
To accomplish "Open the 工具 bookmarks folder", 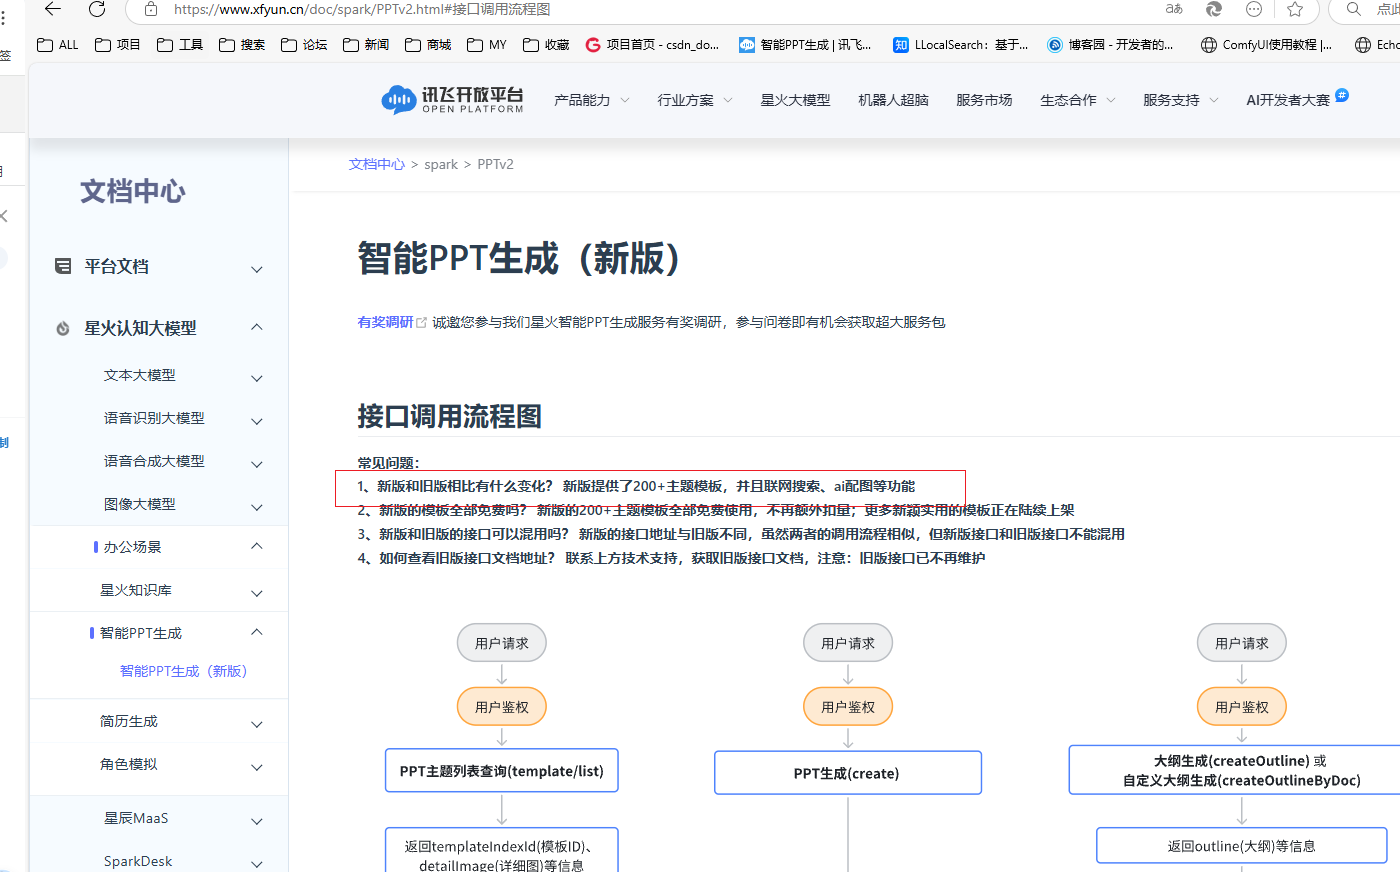I will [x=180, y=45].
